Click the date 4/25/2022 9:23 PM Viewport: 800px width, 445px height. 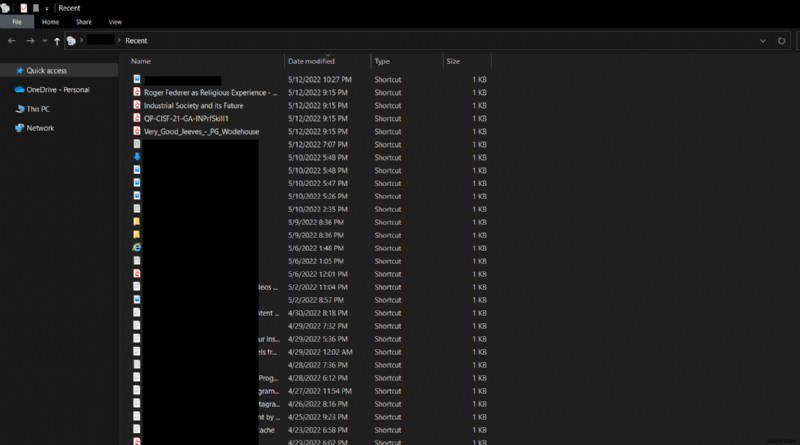(x=317, y=417)
